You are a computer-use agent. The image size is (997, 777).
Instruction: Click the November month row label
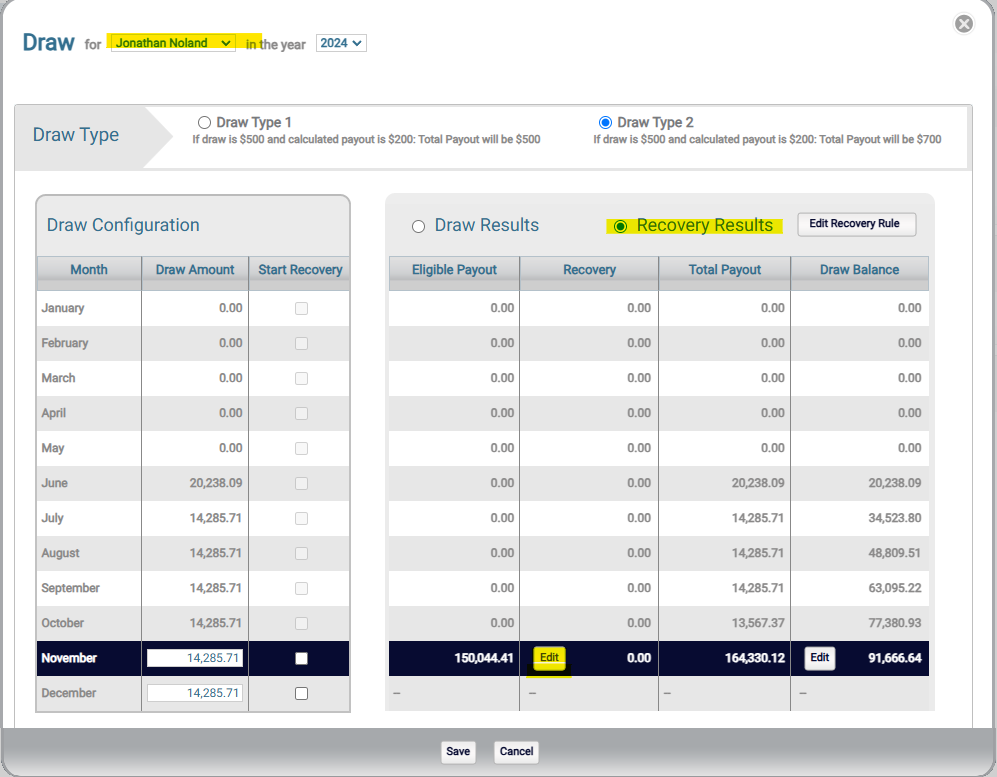point(69,658)
